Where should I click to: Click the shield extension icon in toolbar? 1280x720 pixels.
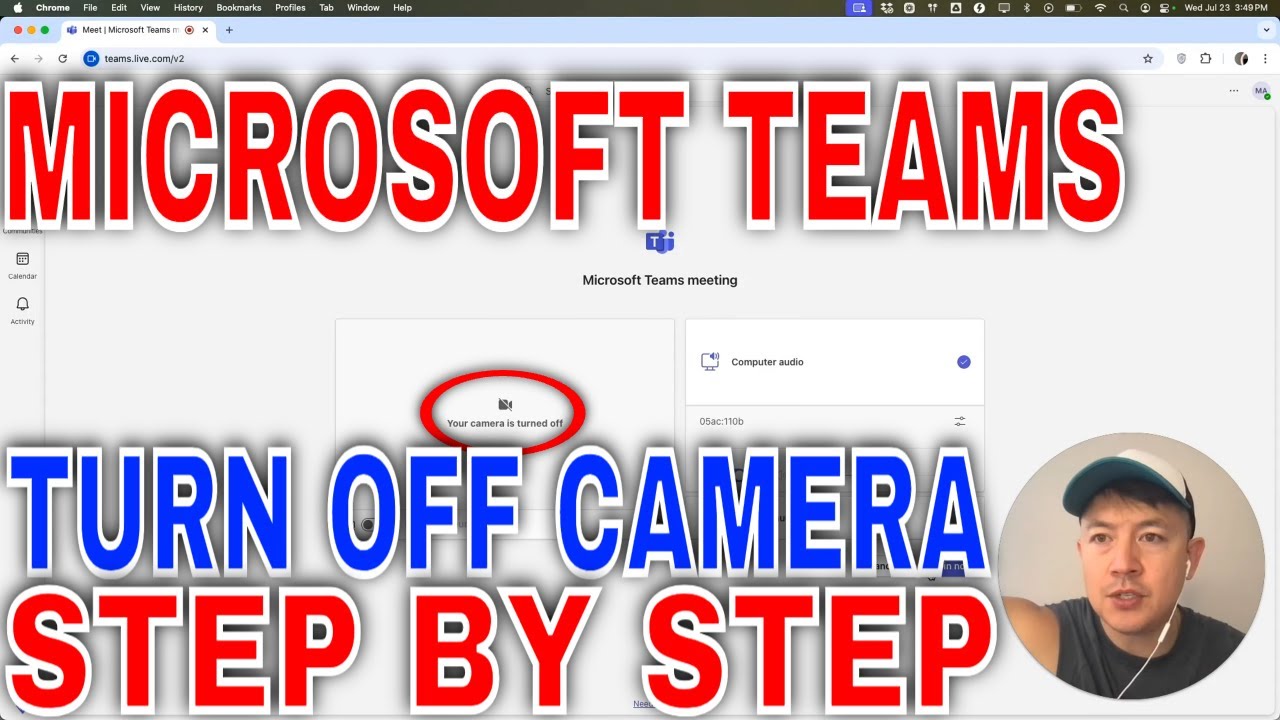coord(1181,59)
